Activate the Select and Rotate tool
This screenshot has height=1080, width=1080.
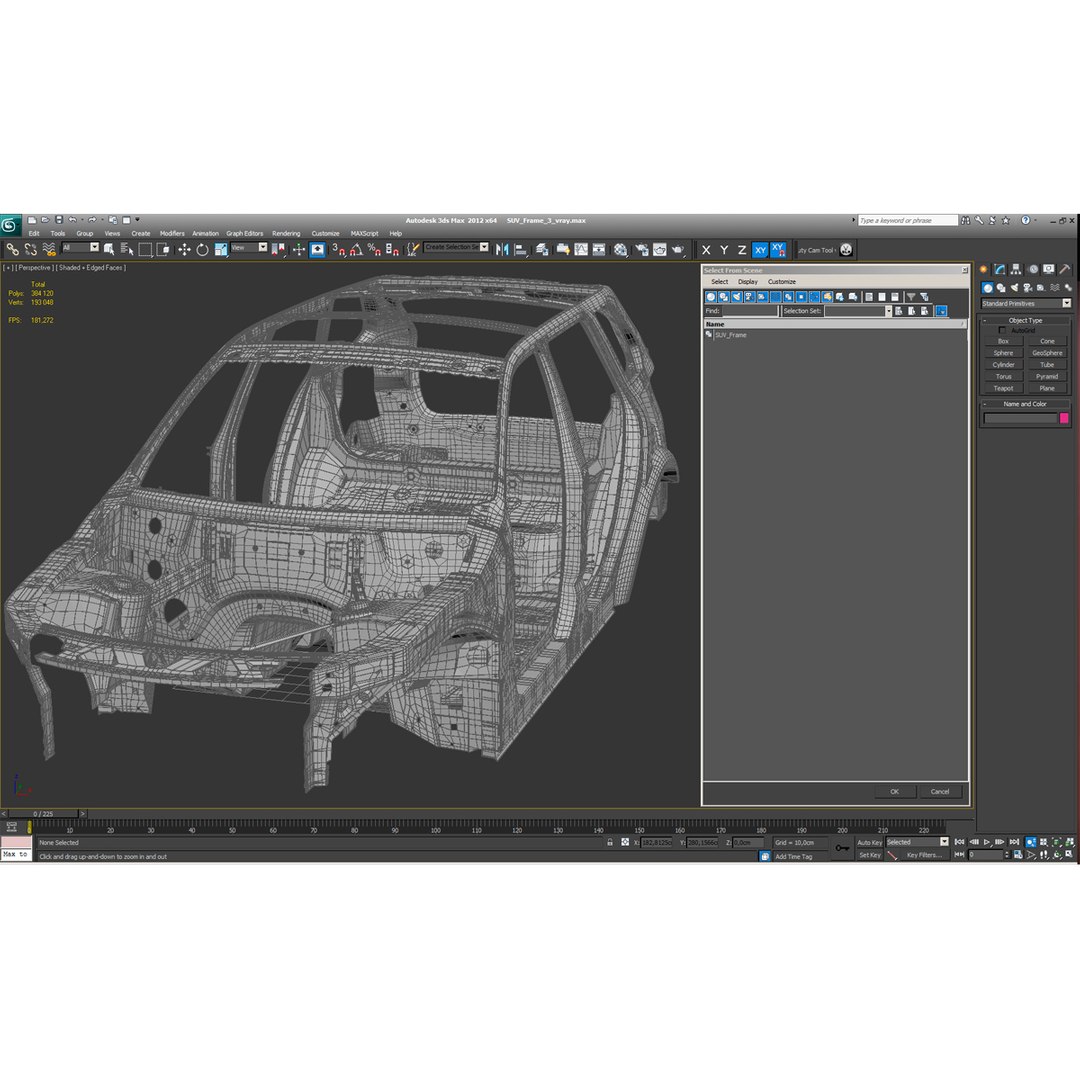(202, 249)
